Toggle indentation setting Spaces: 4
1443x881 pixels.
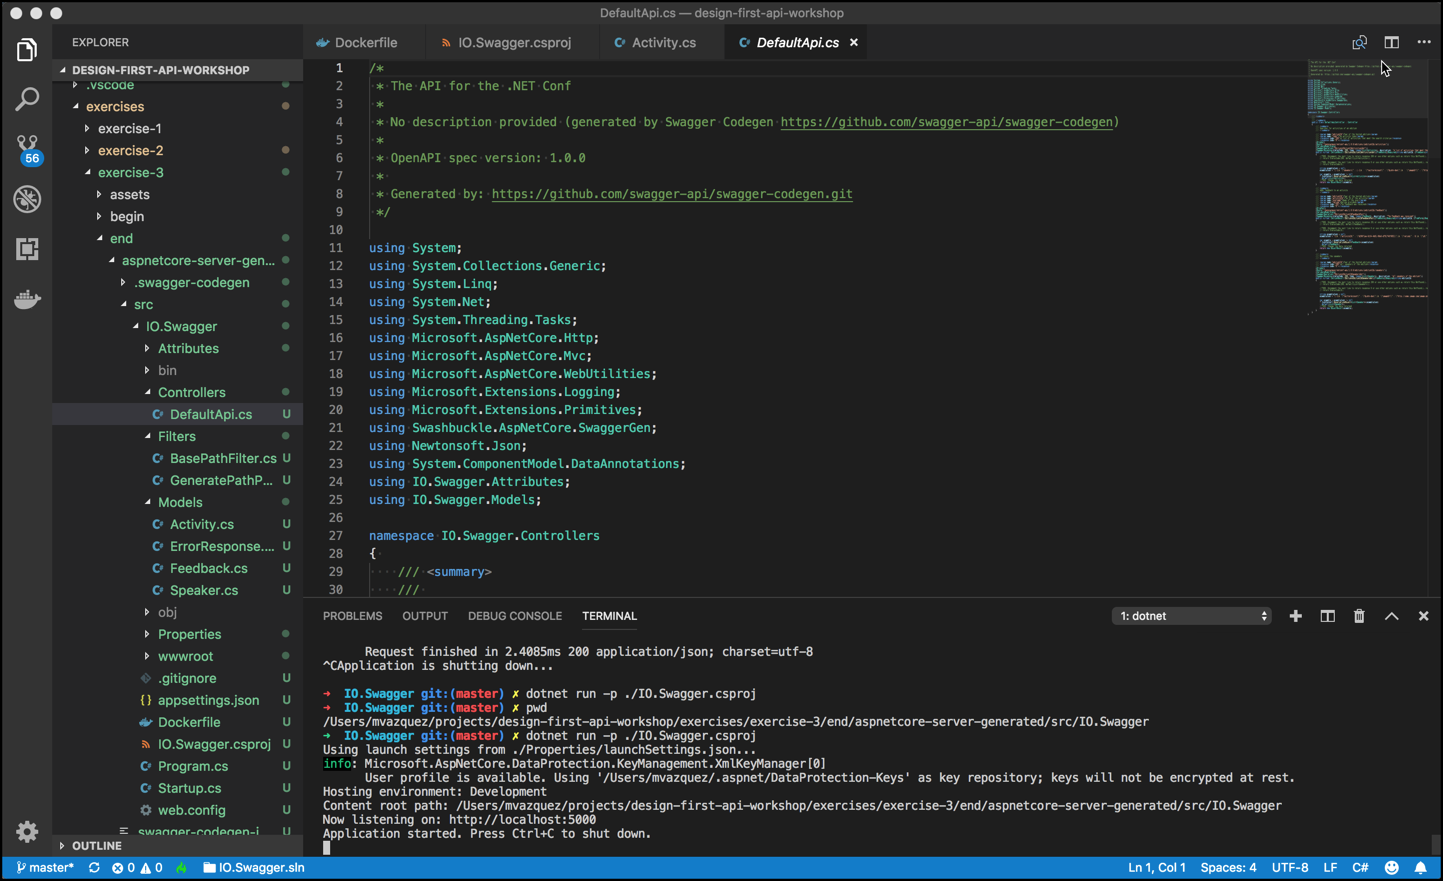[1228, 867]
